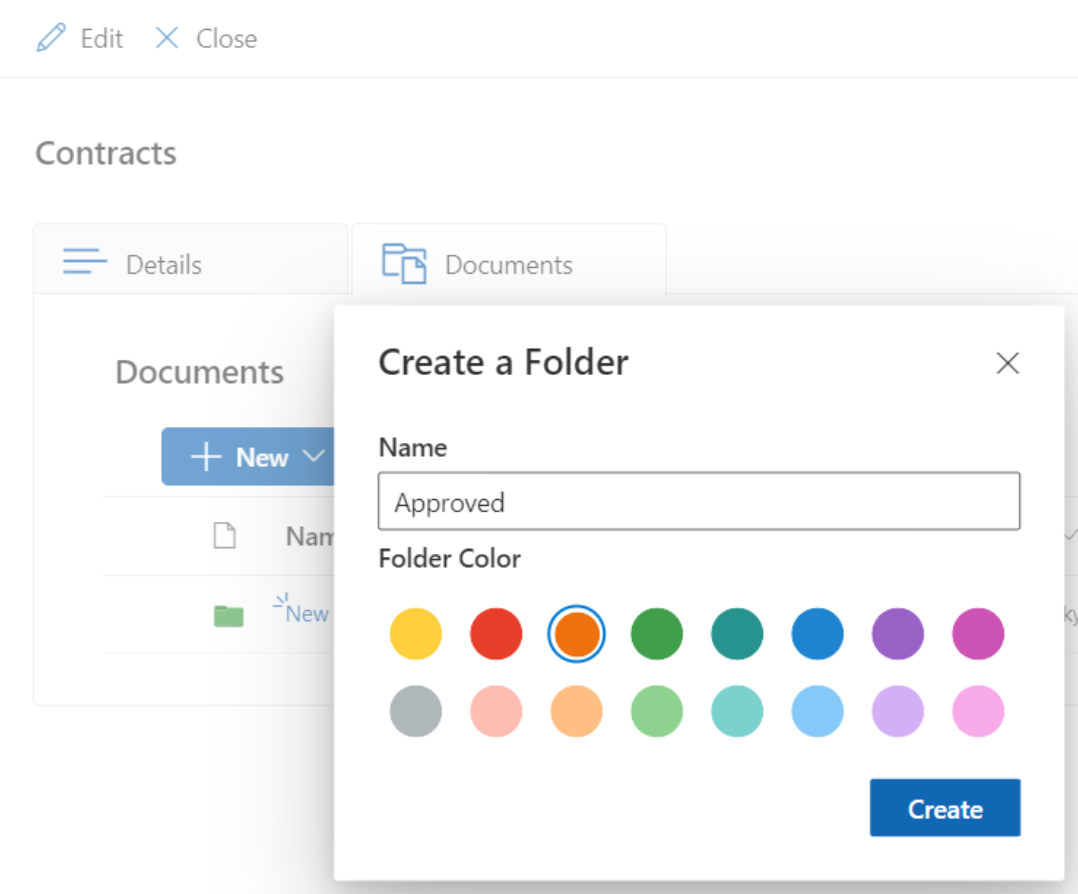Click the file type column header icon
This screenshot has height=894, width=1078.
tap(226, 537)
